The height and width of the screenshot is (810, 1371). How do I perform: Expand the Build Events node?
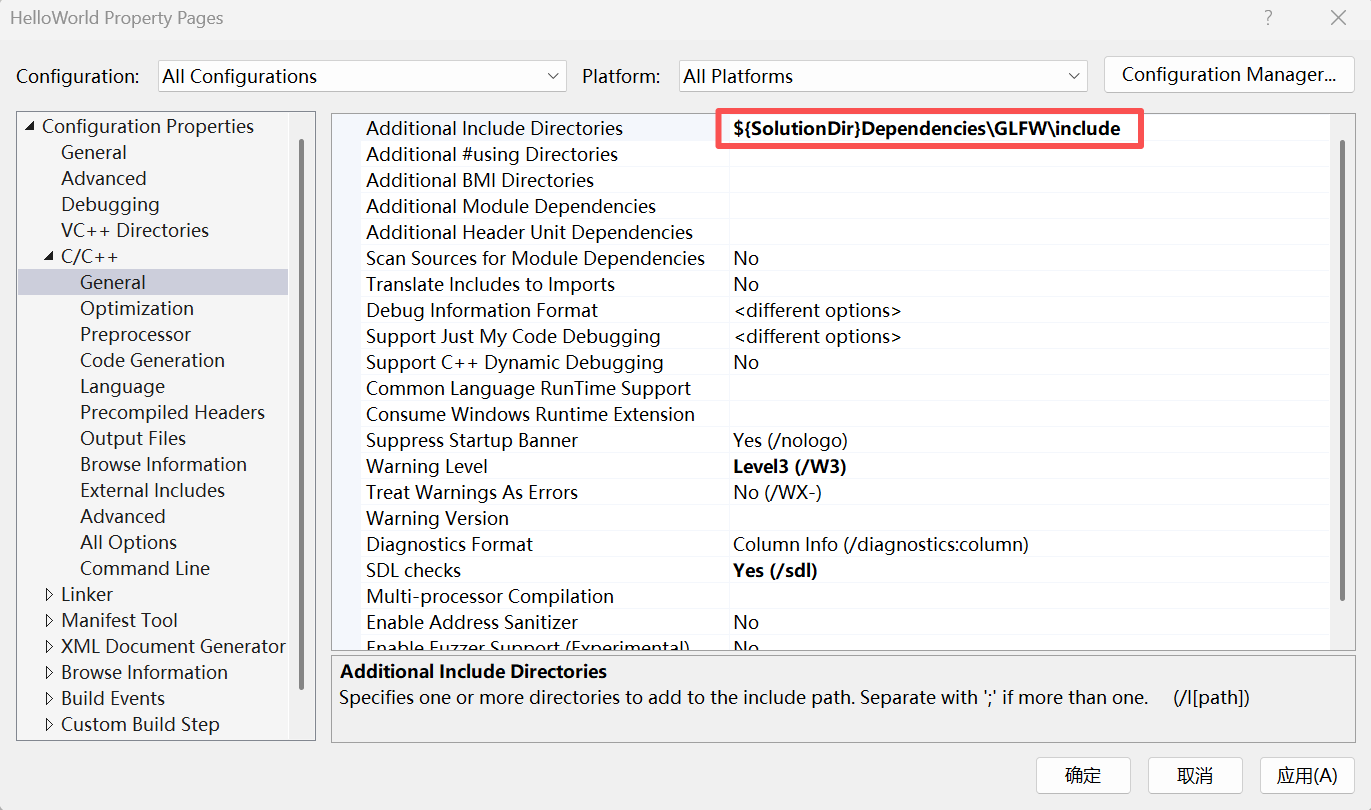49,699
